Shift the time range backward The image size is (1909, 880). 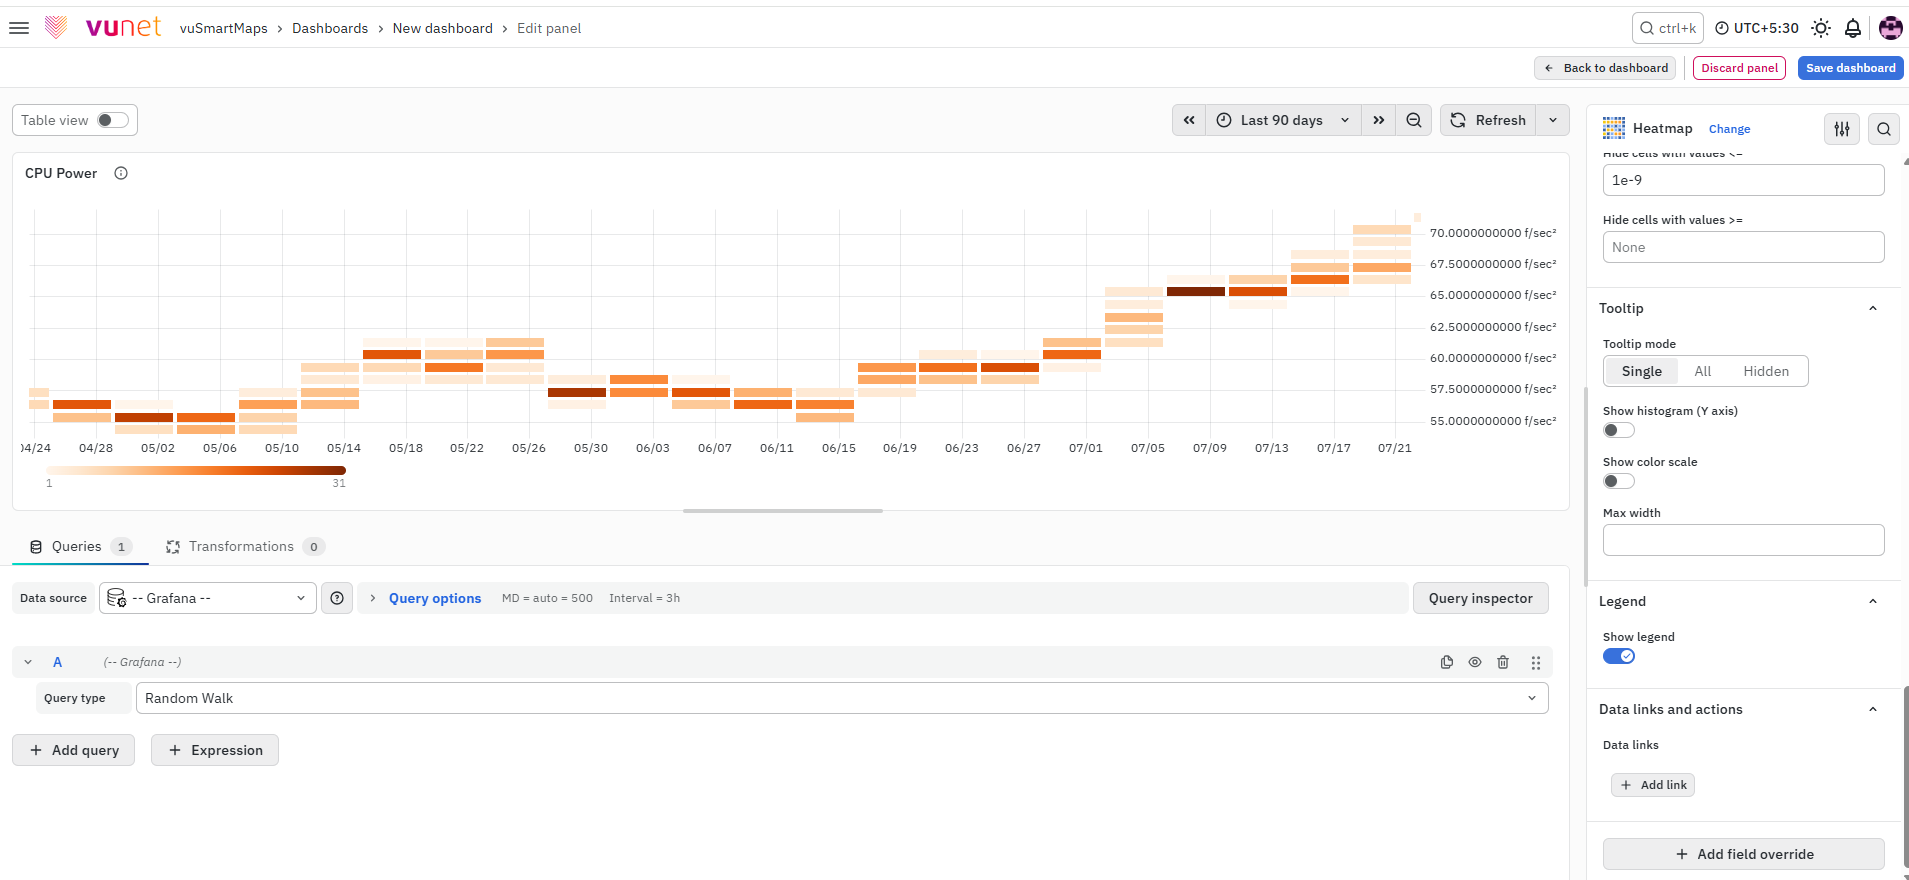coord(1189,120)
